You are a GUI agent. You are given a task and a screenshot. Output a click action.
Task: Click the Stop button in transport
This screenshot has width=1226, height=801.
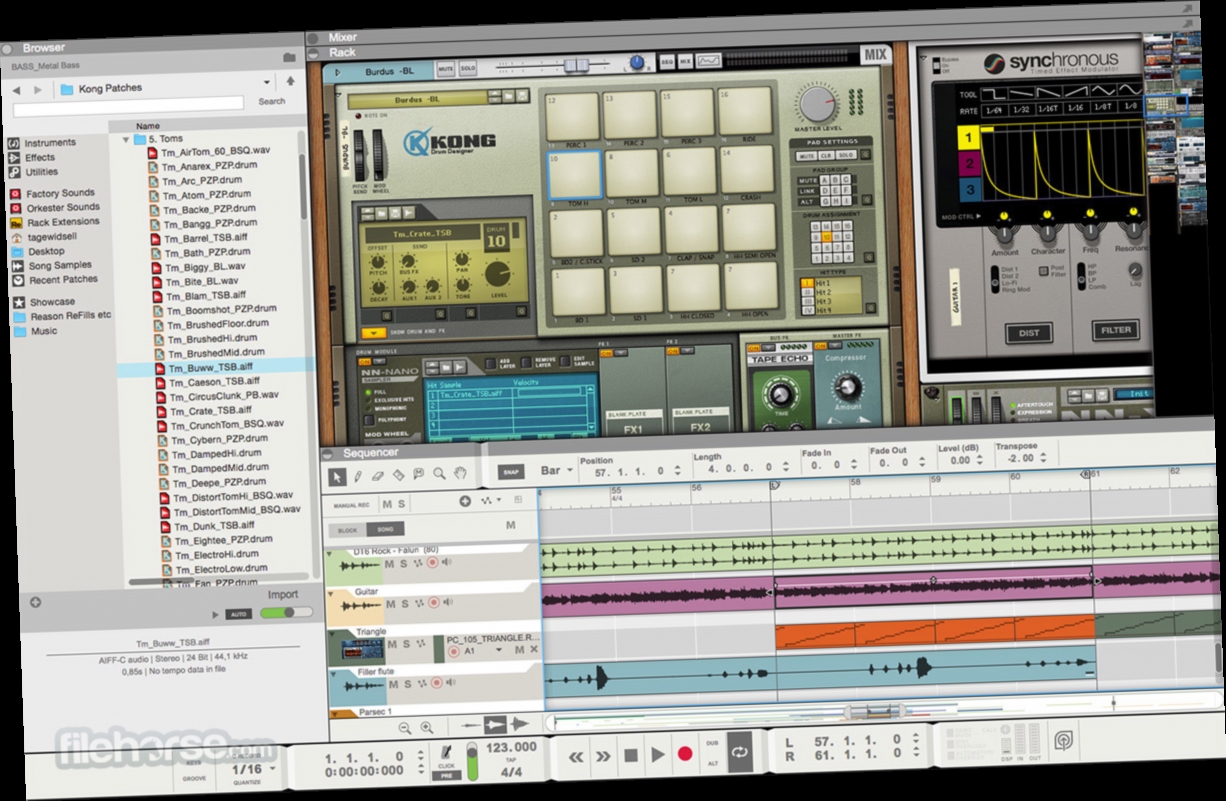point(631,755)
